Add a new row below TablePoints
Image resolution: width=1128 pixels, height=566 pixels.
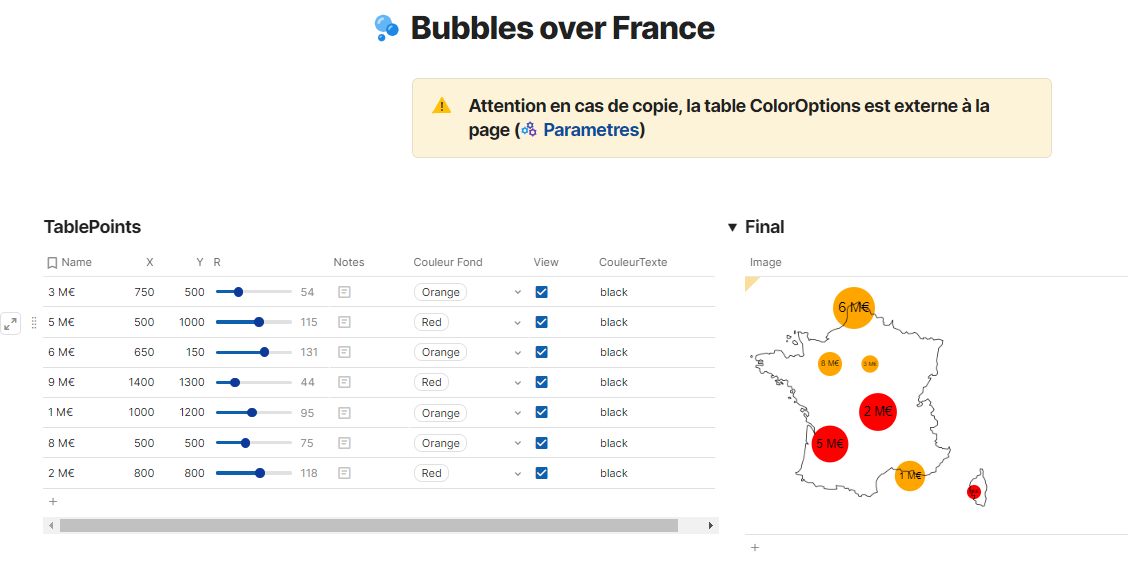click(x=53, y=502)
